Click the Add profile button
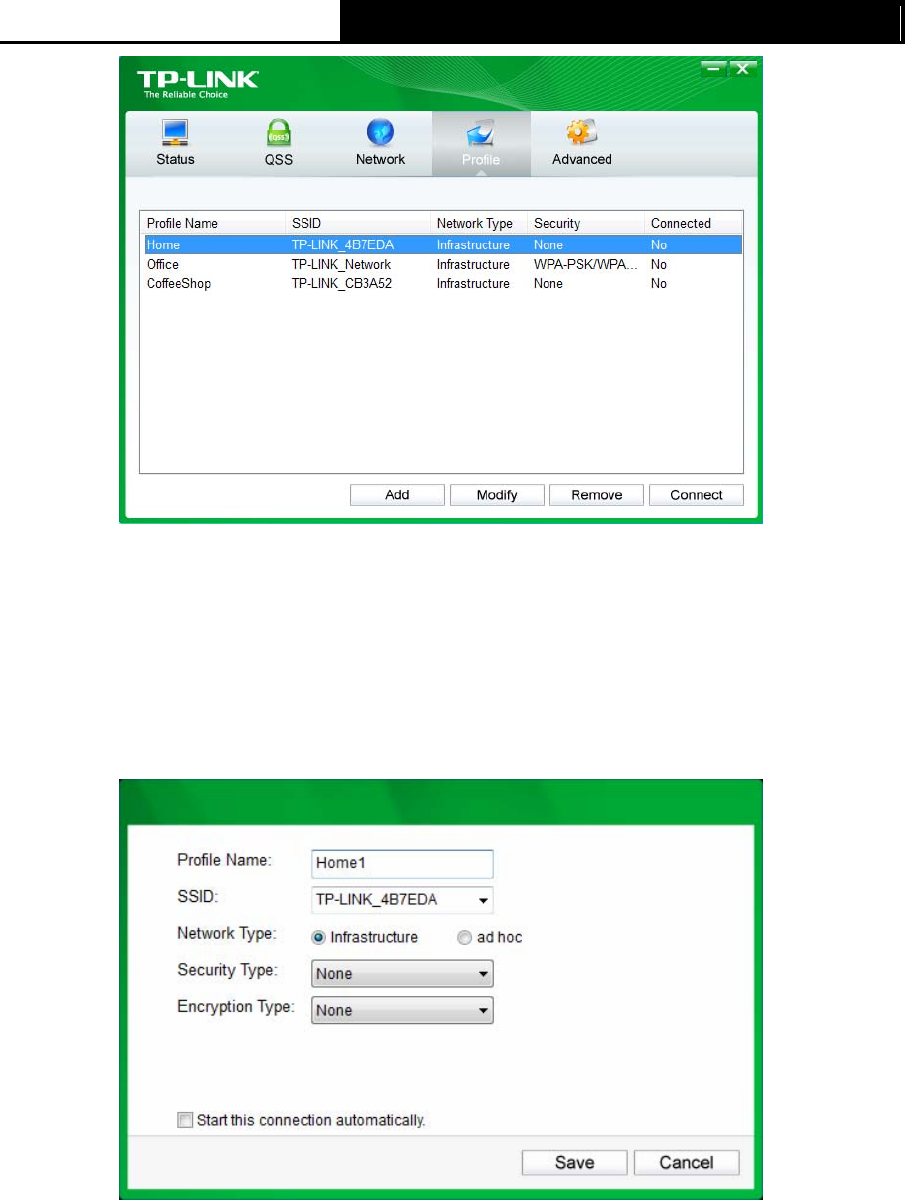 click(x=397, y=495)
